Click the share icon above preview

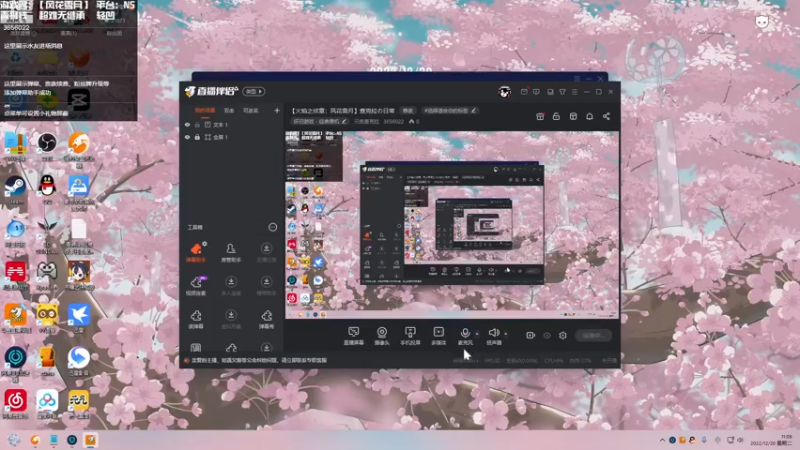(606, 116)
